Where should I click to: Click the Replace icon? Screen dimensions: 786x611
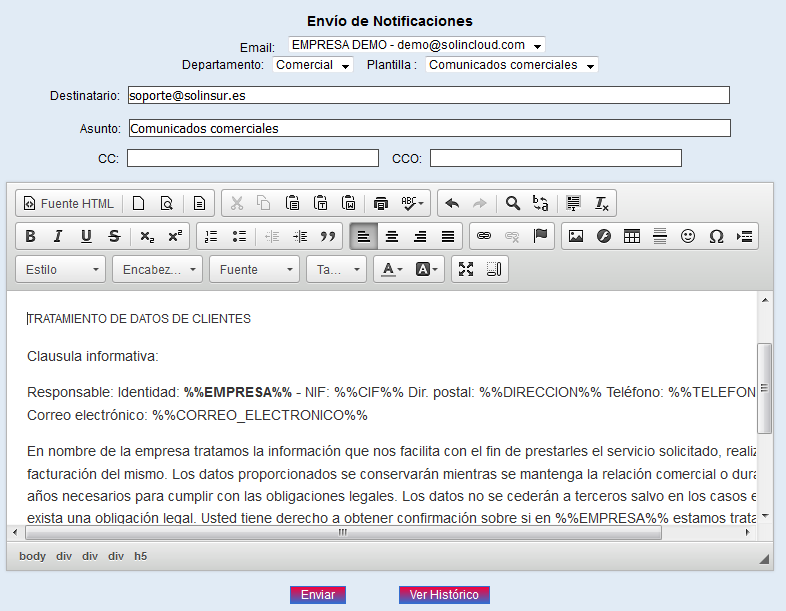tap(540, 203)
